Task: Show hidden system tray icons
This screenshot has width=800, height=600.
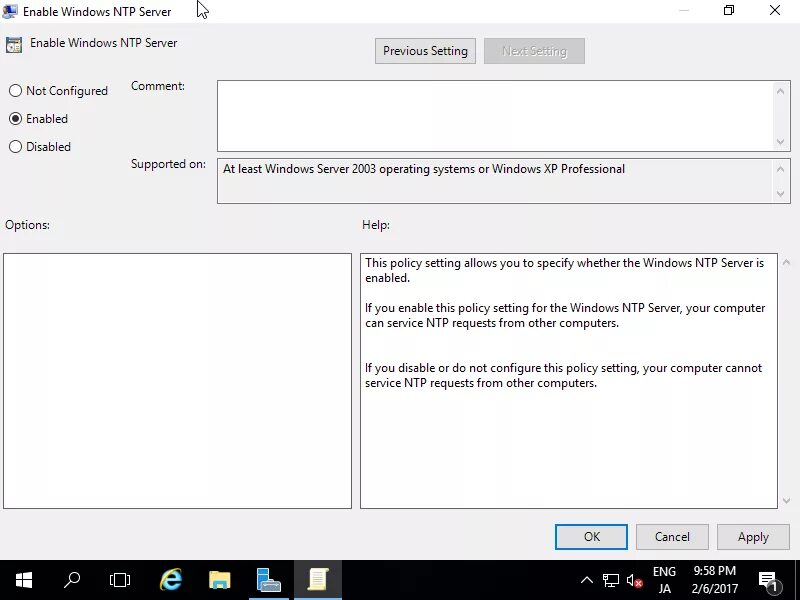Action: pyautogui.click(x=587, y=580)
